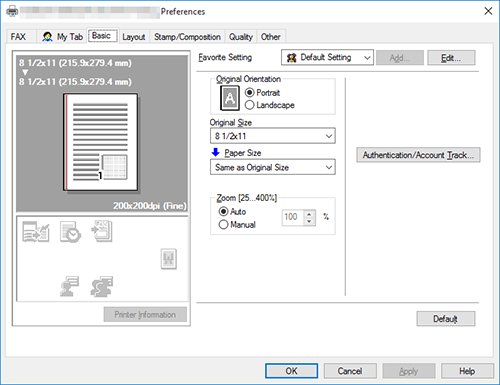Screen dimensions: 500x385
Task: Click the portrait orientation preview icon
Action: (230, 98)
